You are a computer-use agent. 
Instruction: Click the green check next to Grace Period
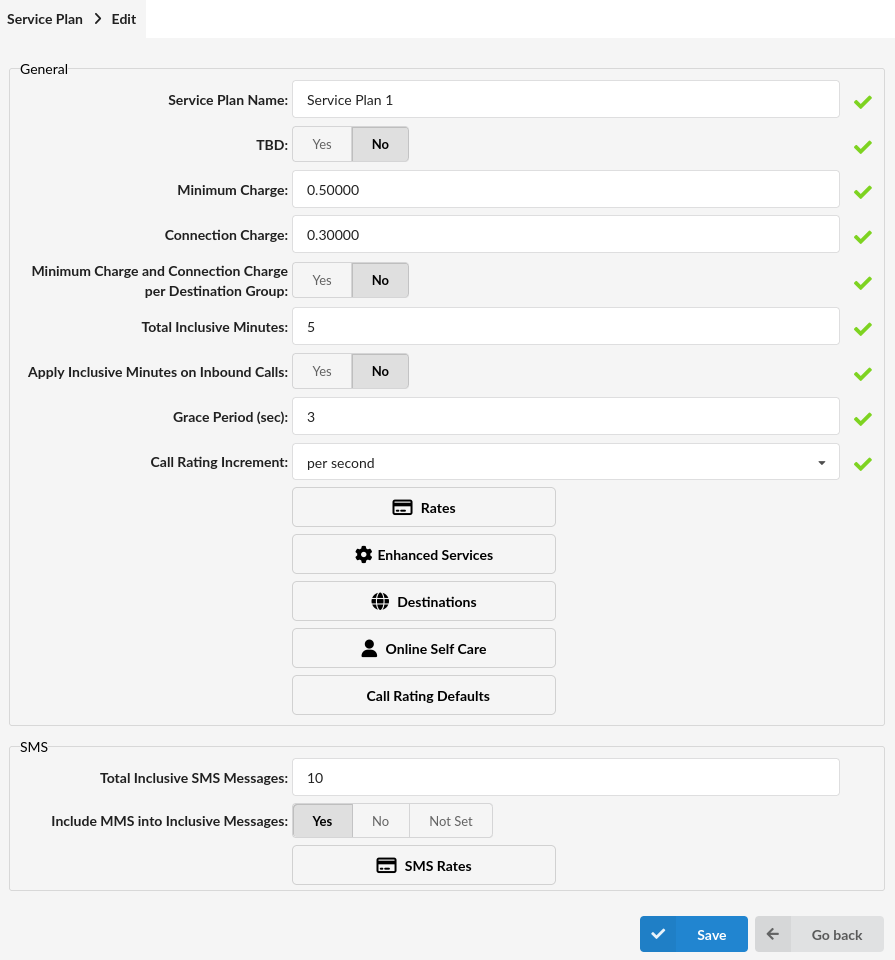[x=863, y=419]
